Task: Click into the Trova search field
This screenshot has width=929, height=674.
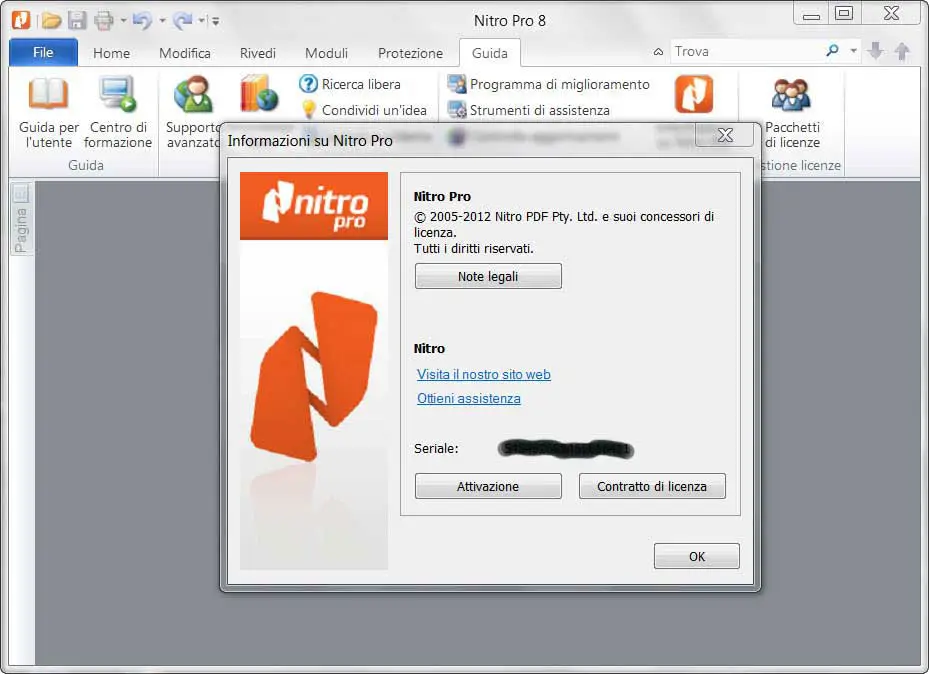Action: 747,52
